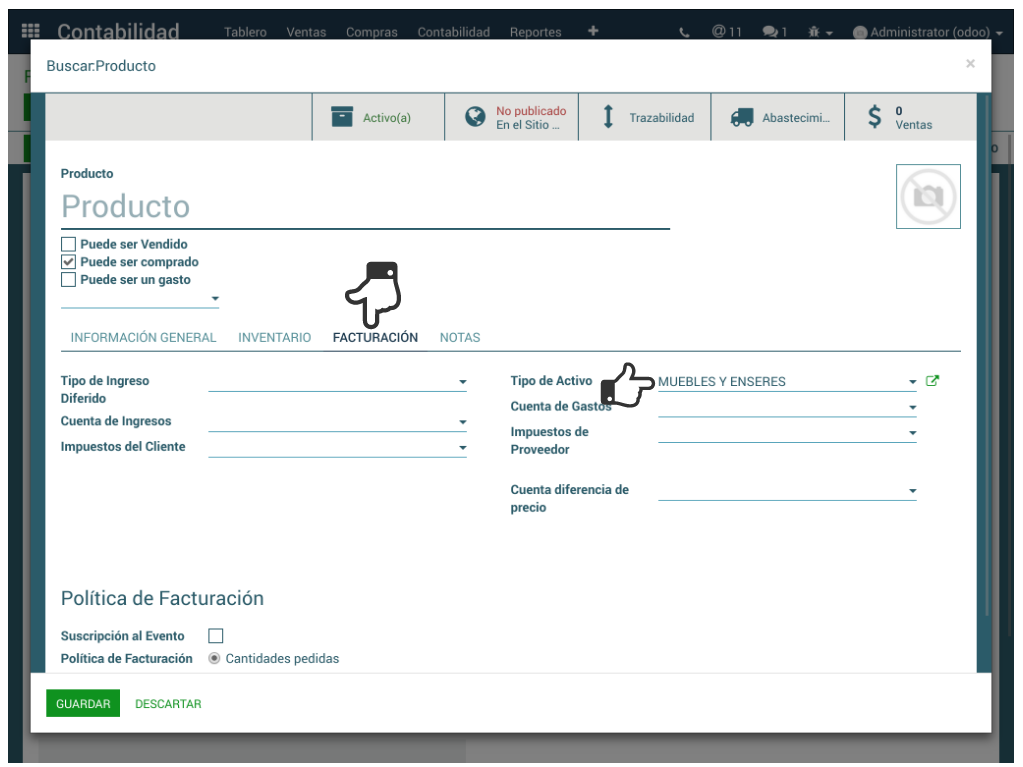This screenshot has width=1023, height=767.
Task: Open Trazabilidad via the up-down arrow icon
Action: (608, 117)
